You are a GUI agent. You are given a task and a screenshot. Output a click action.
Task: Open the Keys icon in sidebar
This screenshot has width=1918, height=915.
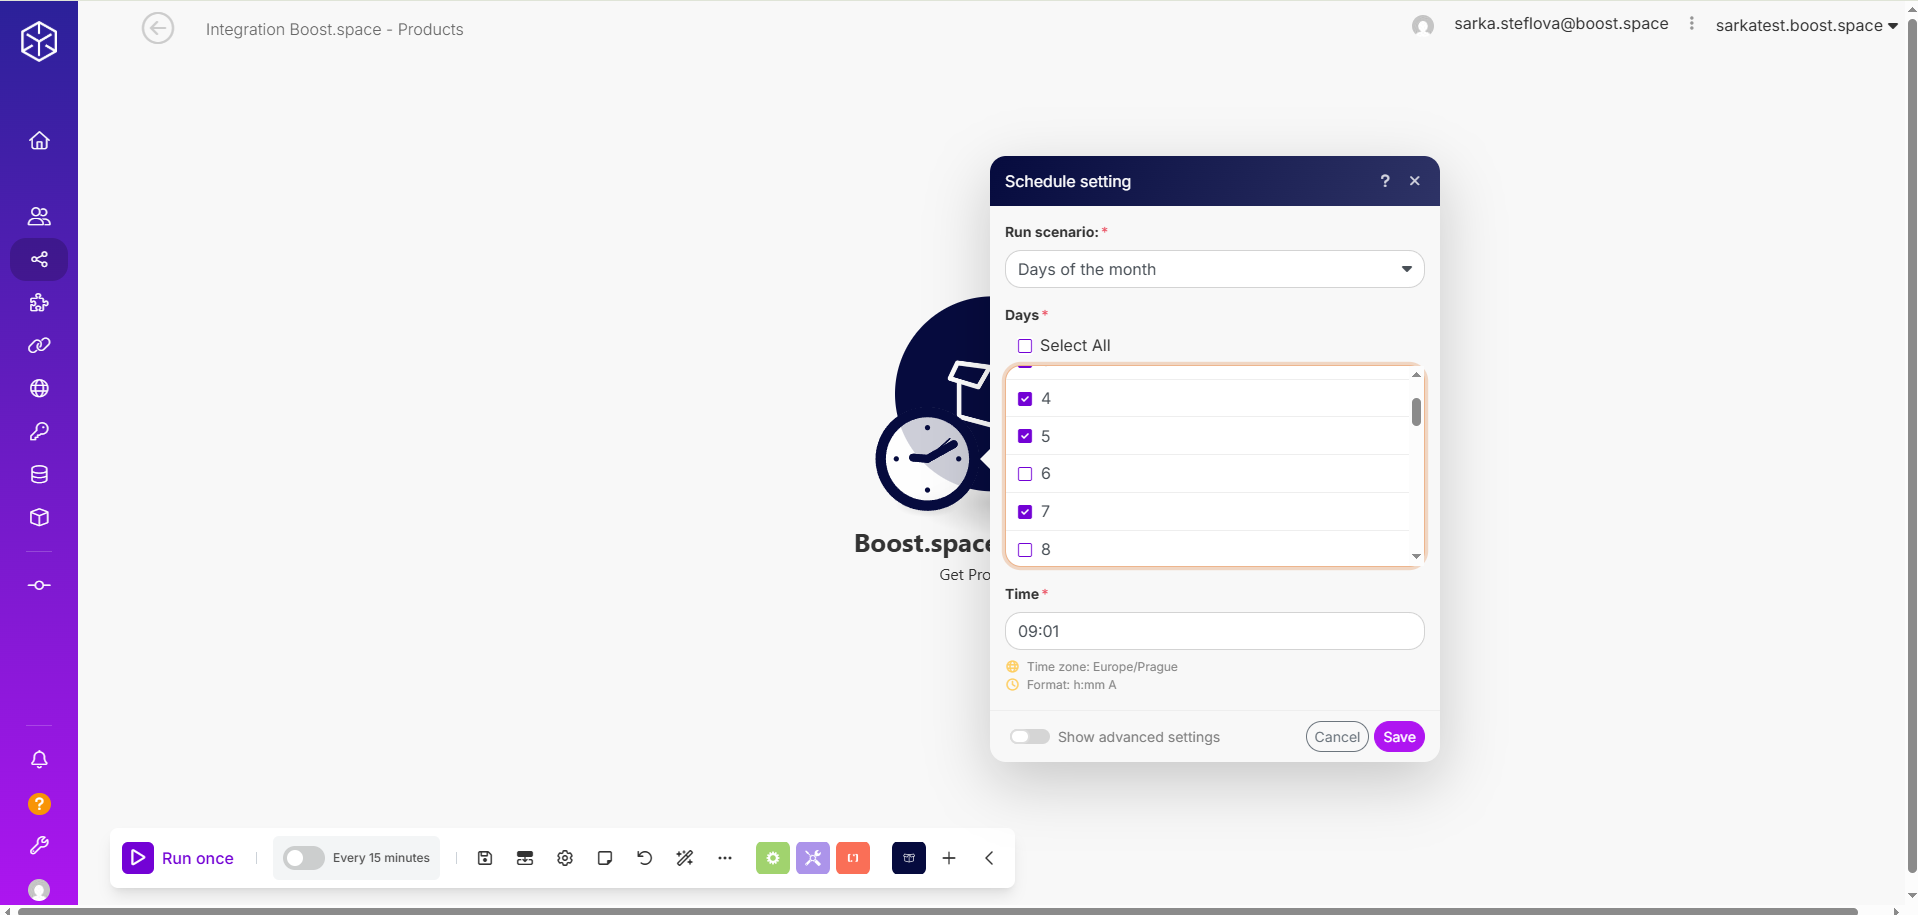39,432
